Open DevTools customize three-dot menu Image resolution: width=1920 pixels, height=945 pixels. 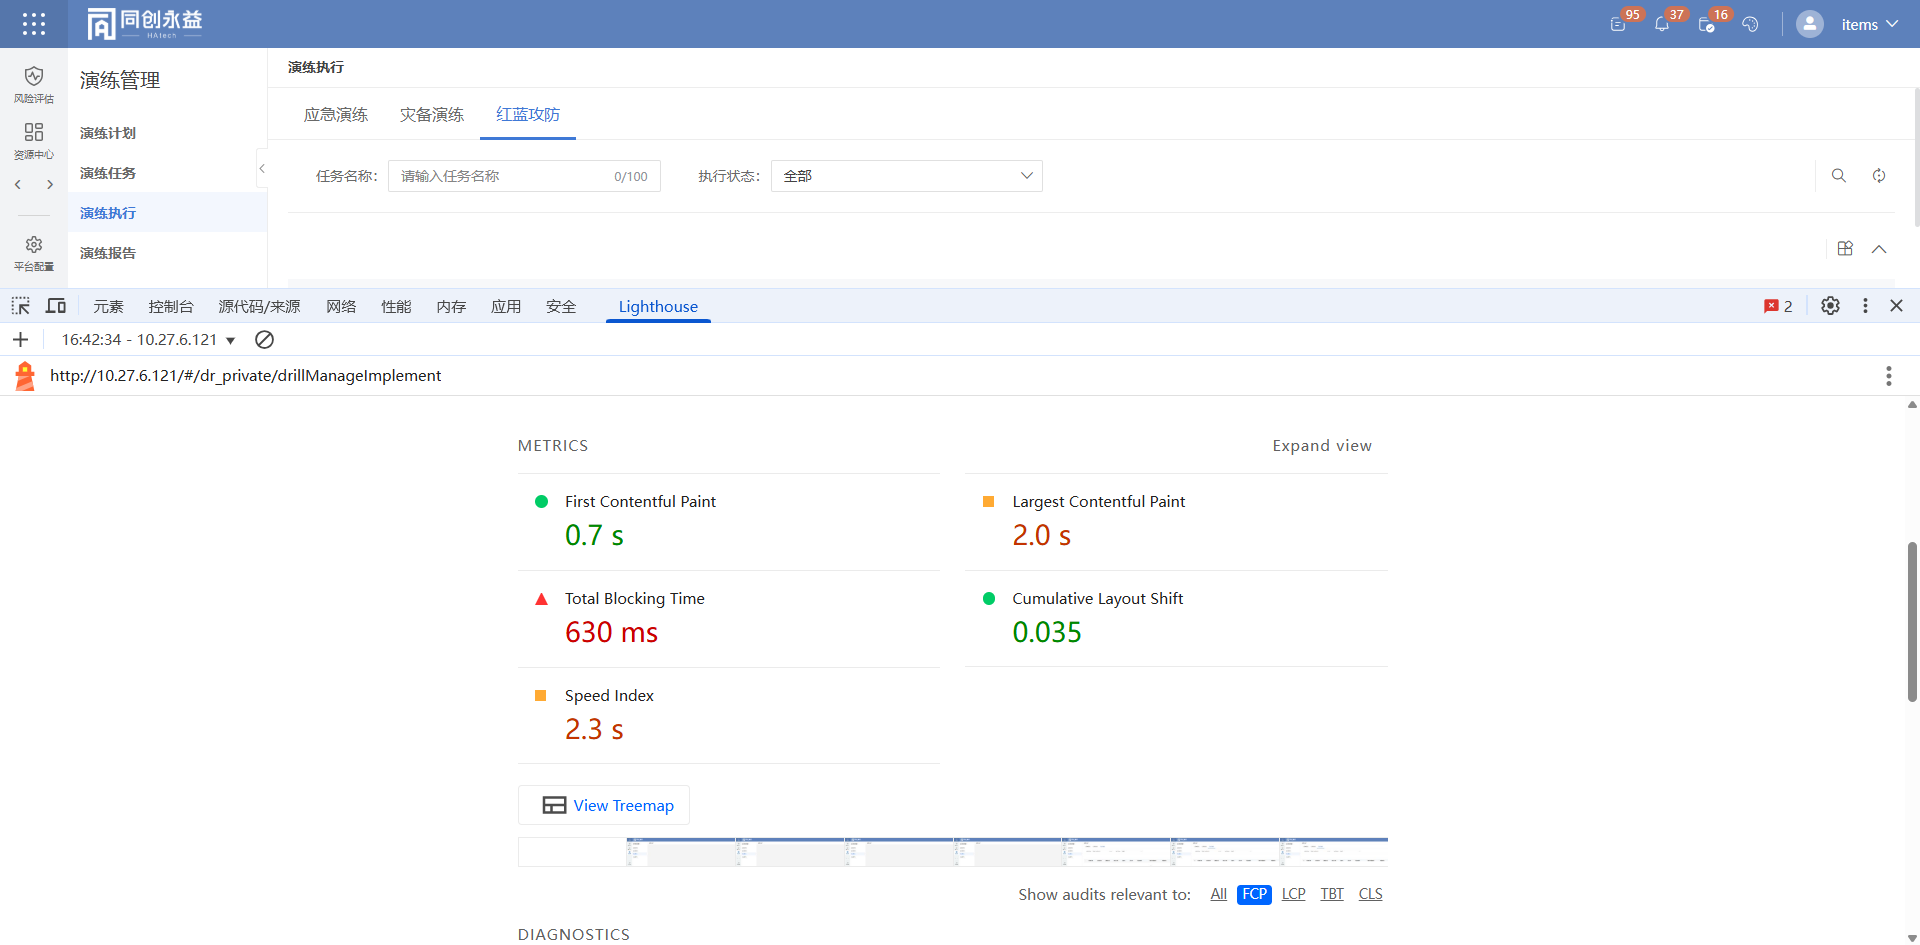1865,306
